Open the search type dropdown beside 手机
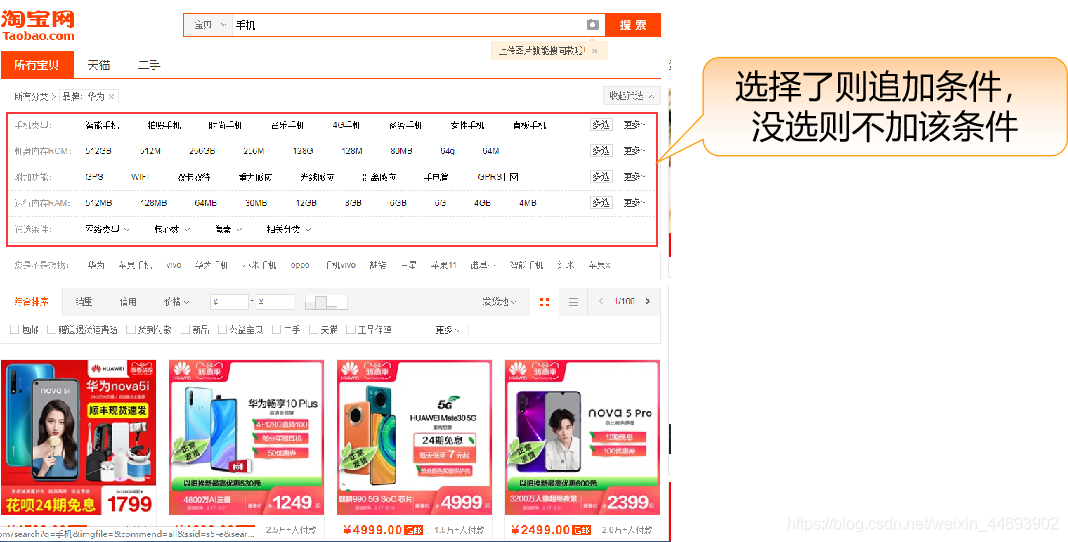Screen dimensions: 1068x542 point(208,25)
